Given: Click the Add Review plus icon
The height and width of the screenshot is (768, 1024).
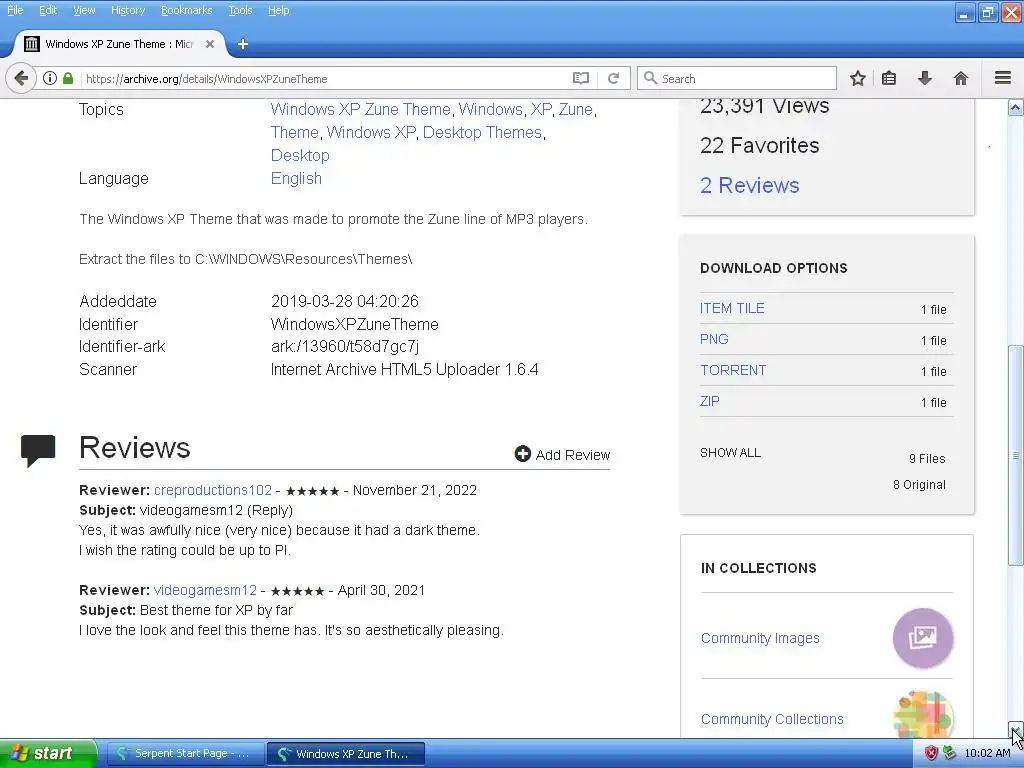Looking at the screenshot, I should point(522,454).
